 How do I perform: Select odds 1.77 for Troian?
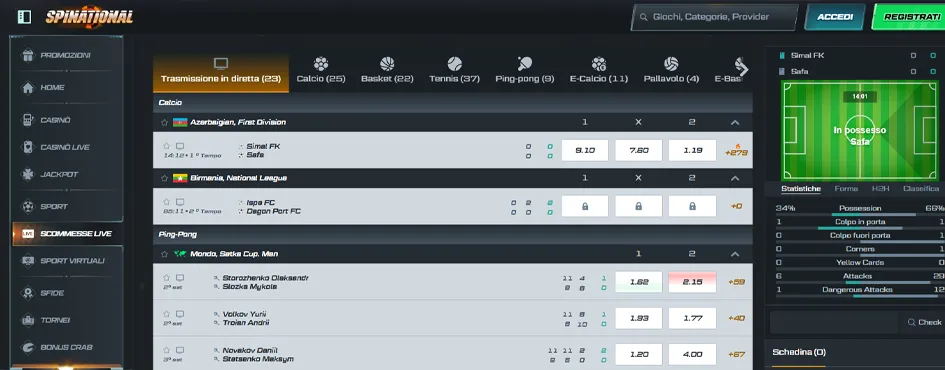tap(692, 318)
